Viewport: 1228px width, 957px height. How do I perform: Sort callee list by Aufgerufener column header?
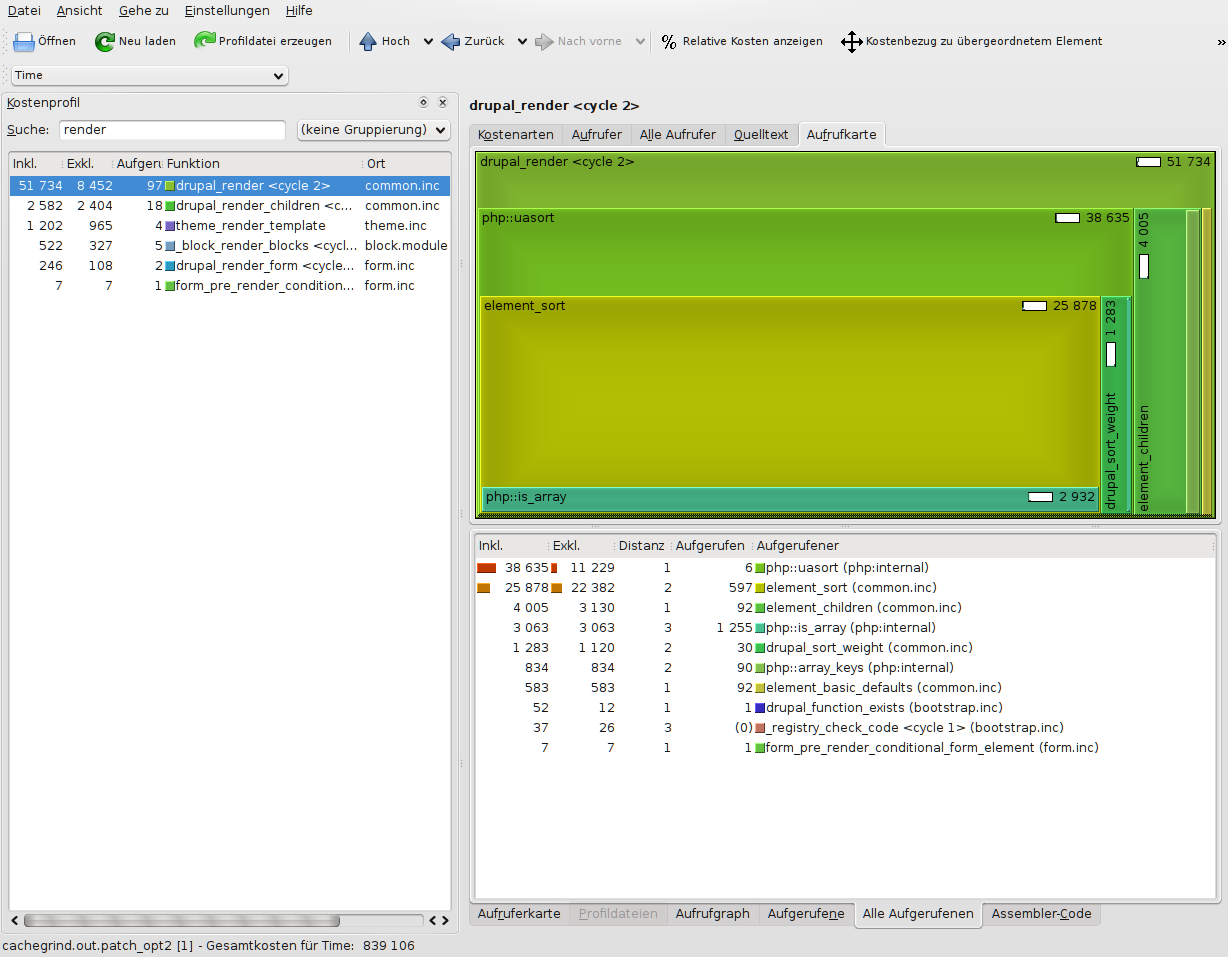(797, 546)
